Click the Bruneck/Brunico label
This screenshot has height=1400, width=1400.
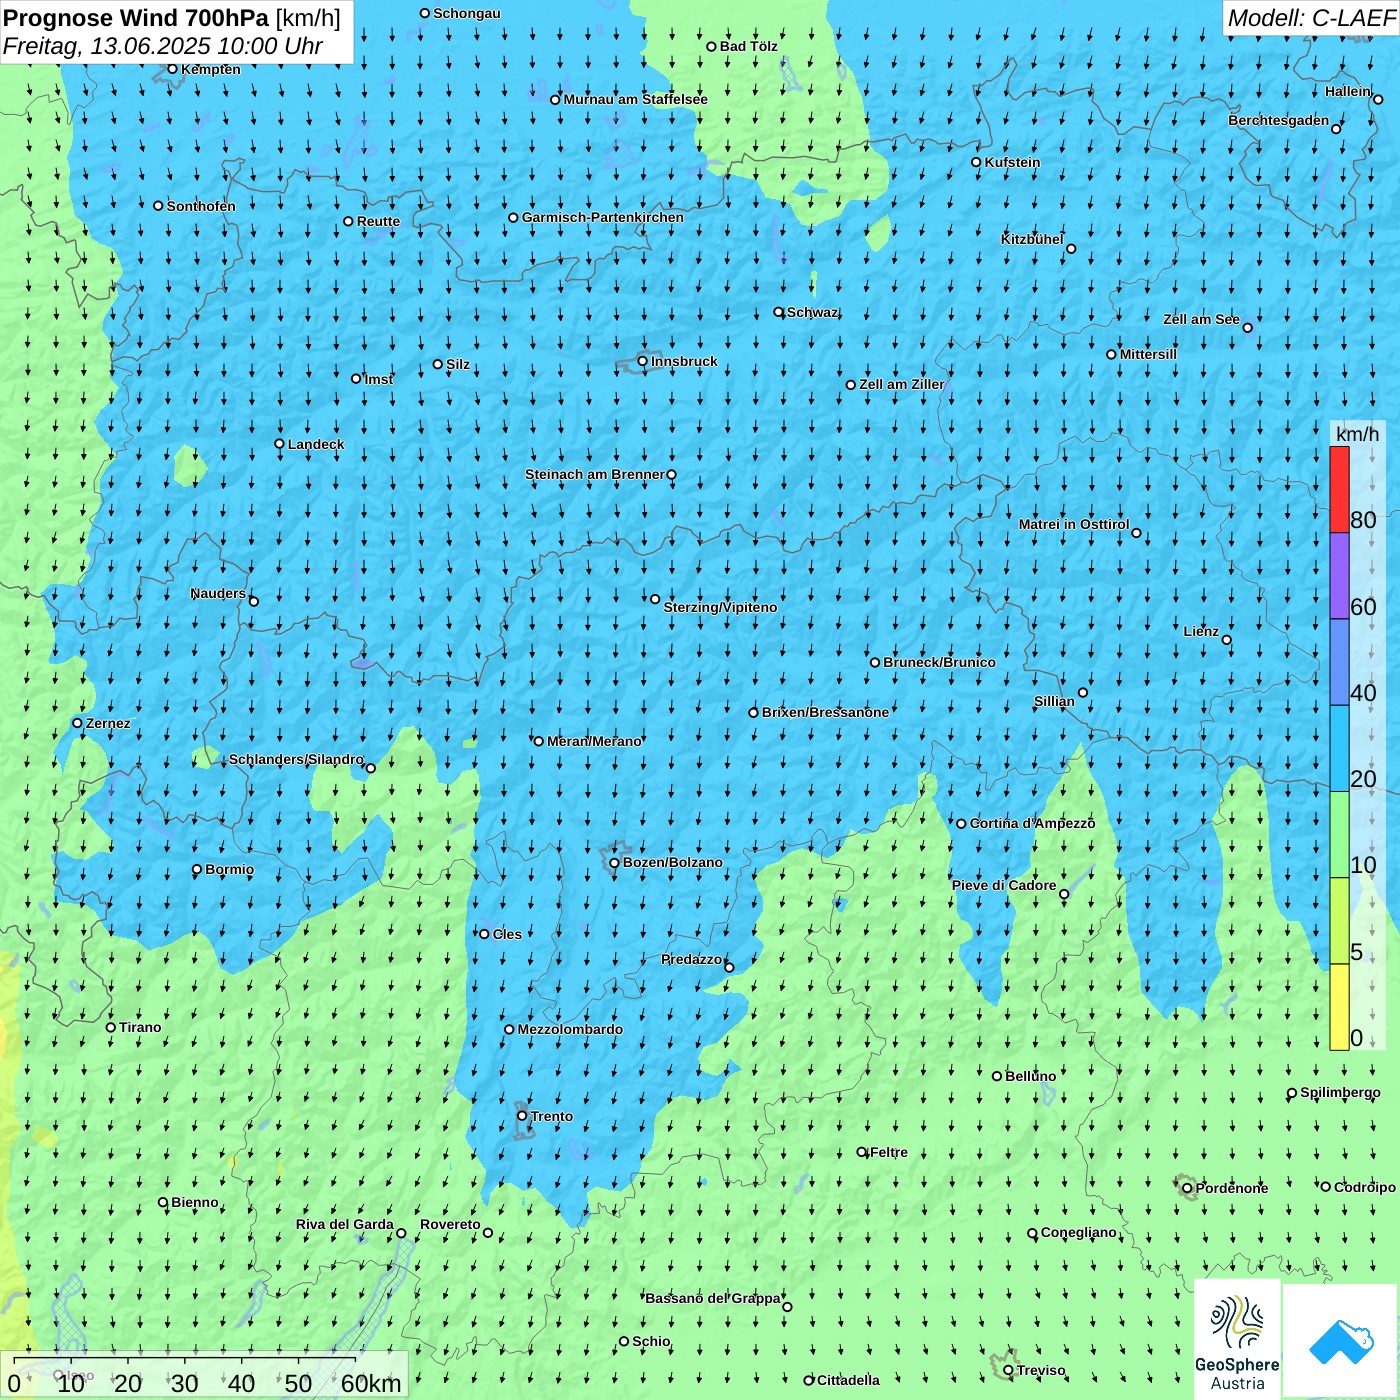(939, 662)
